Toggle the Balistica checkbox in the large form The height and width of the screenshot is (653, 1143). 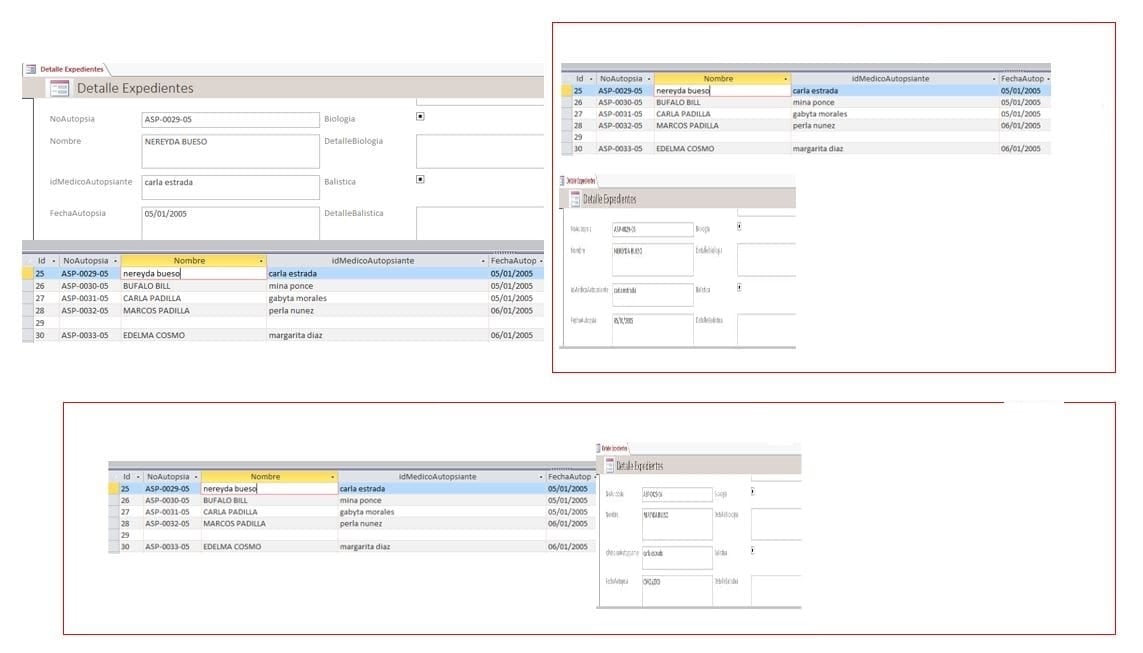tap(420, 180)
